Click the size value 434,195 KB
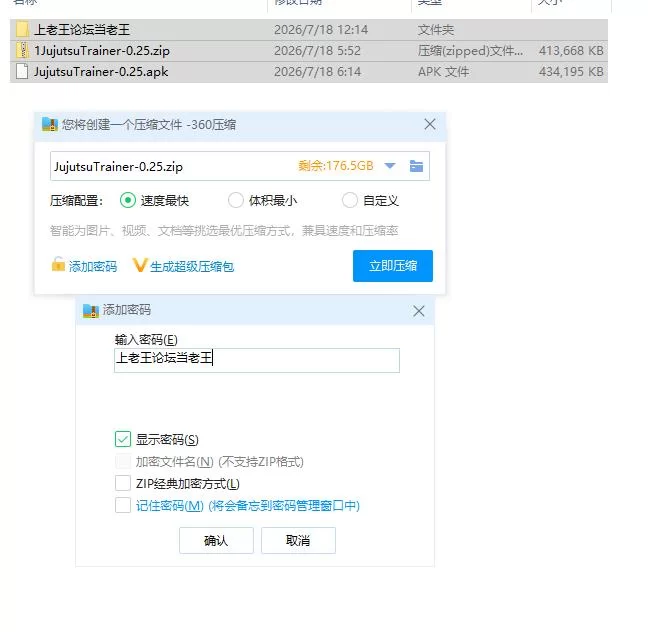Viewport: 648px width, 632px height. [571, 72]
